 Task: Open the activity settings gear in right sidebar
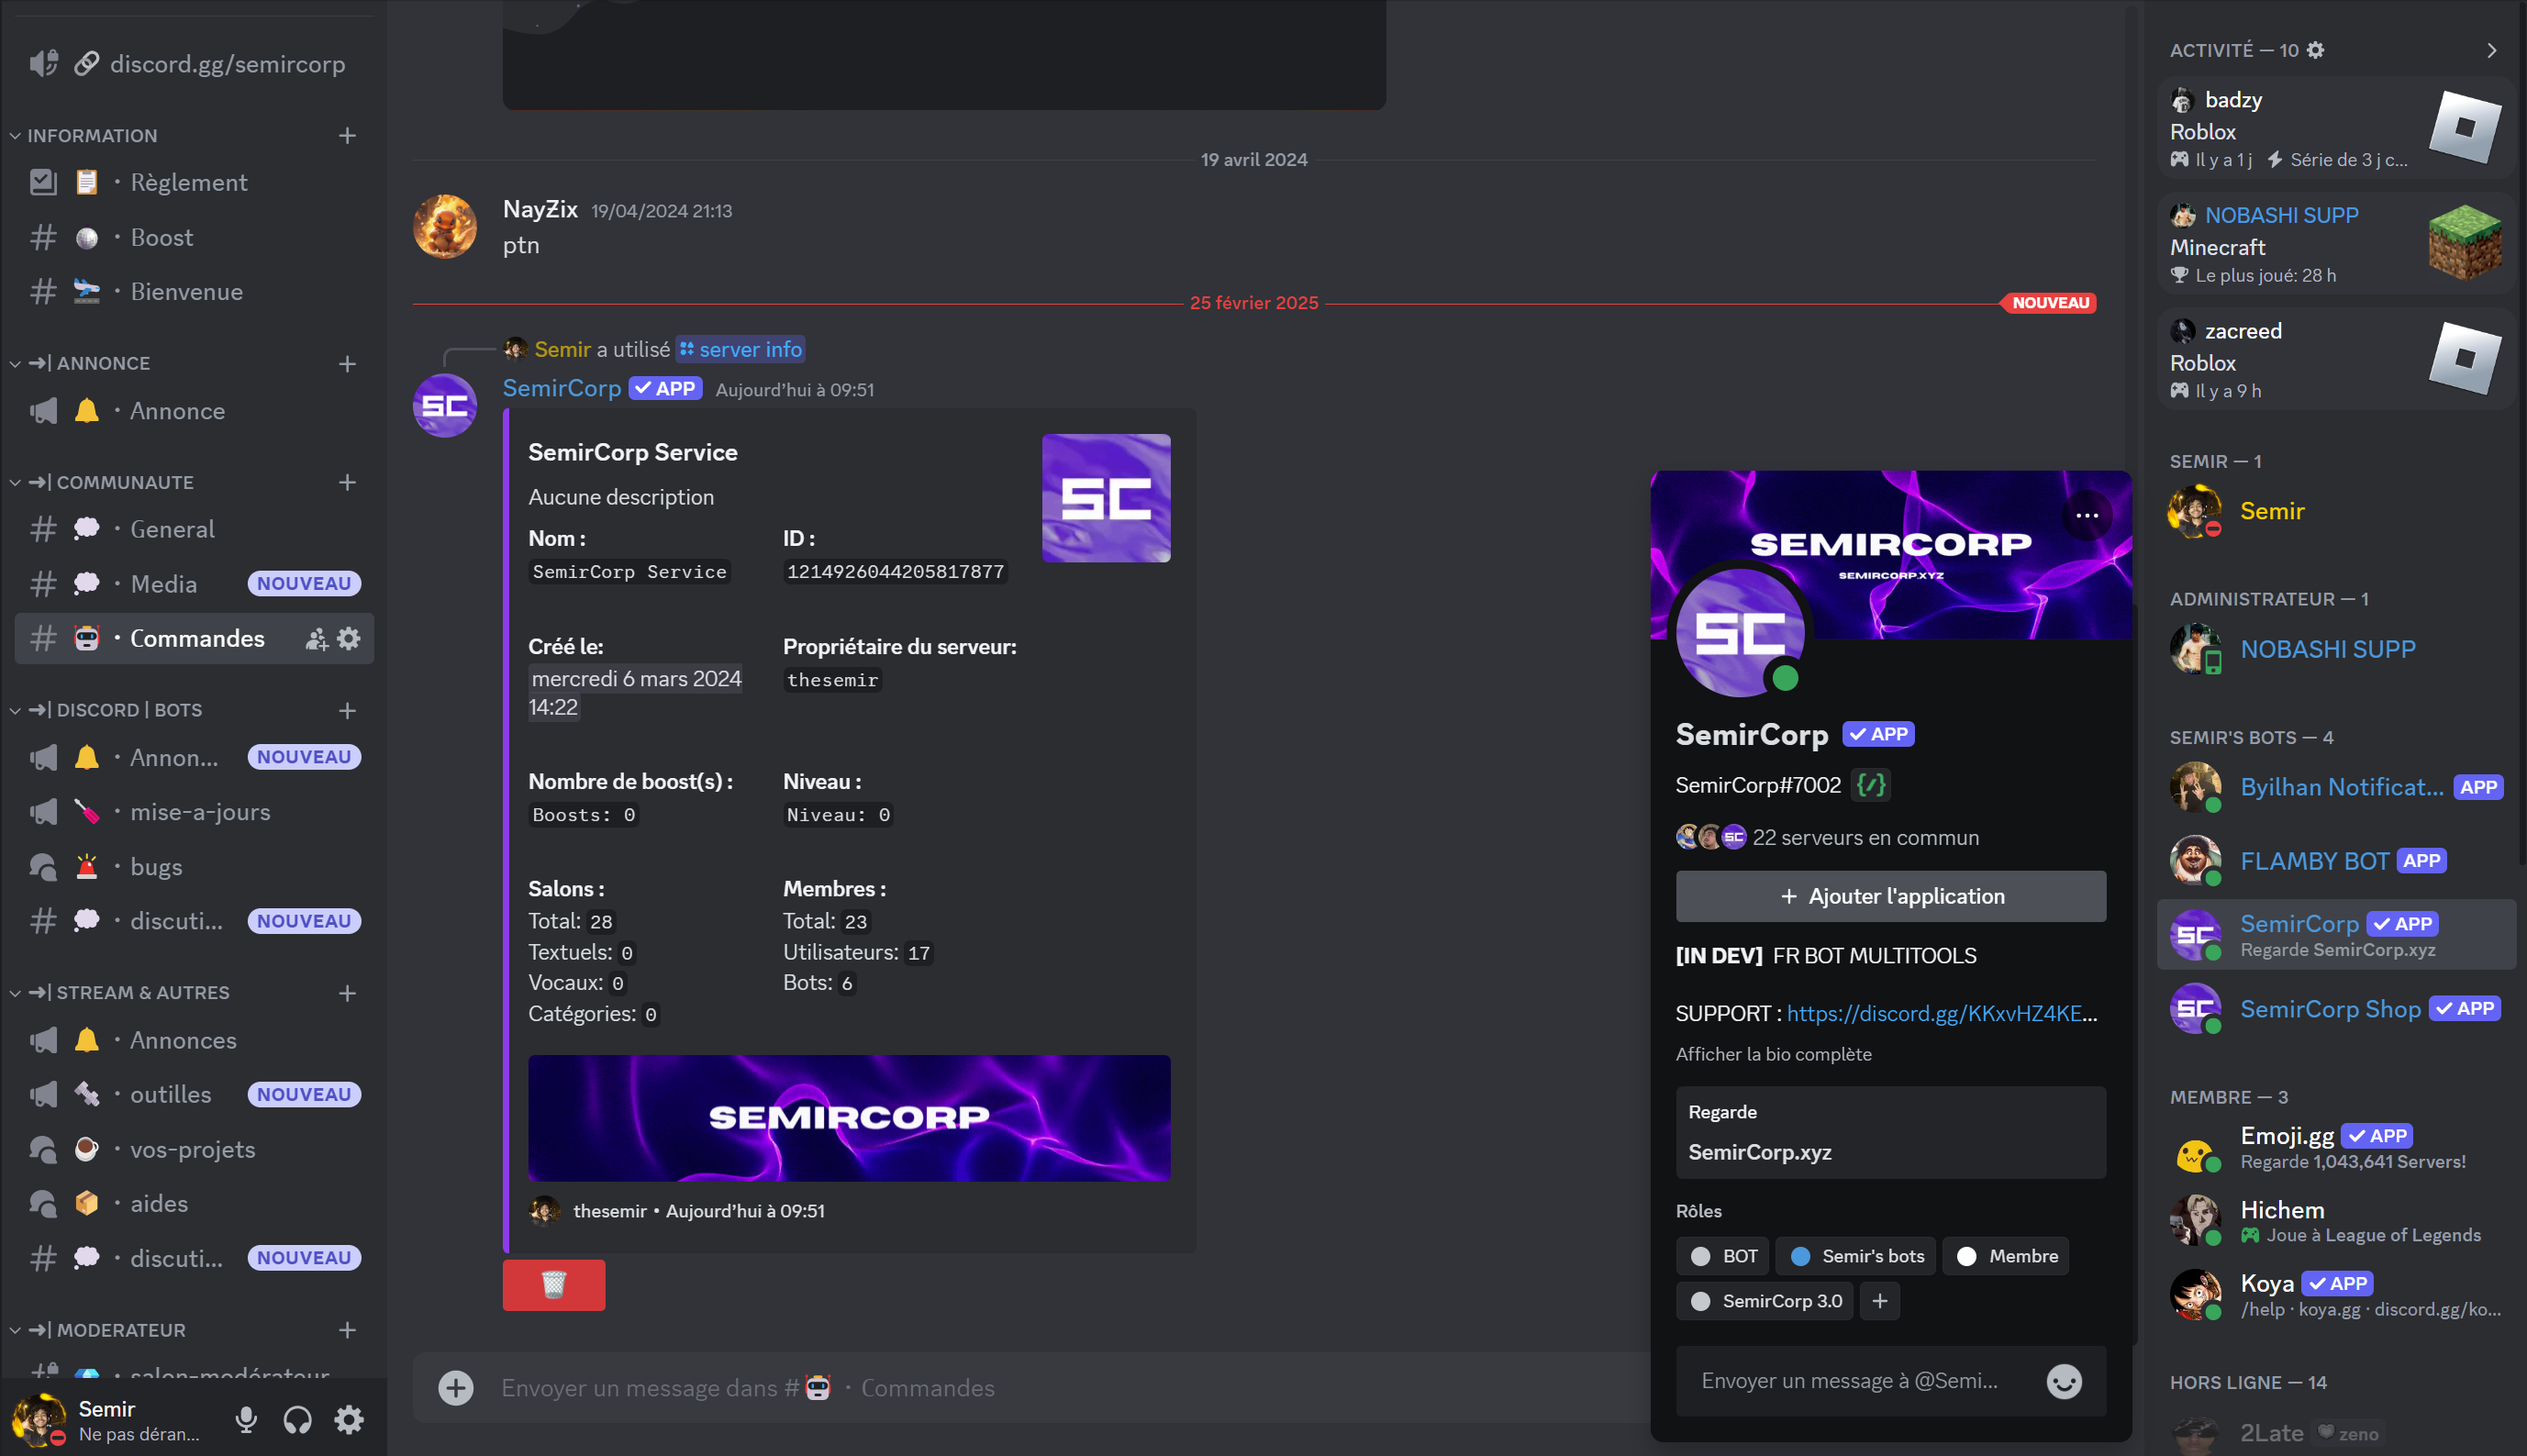click(x=2314, y=49)
